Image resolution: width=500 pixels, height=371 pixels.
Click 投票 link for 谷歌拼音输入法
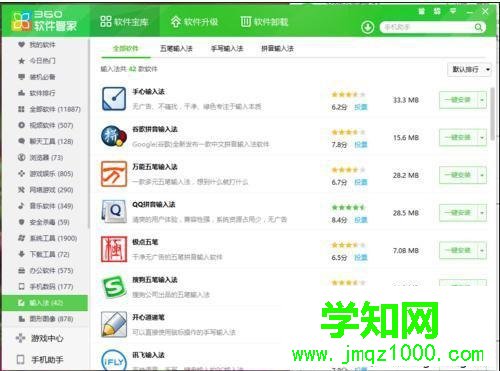pyautogui.click(x=361, y=145)
